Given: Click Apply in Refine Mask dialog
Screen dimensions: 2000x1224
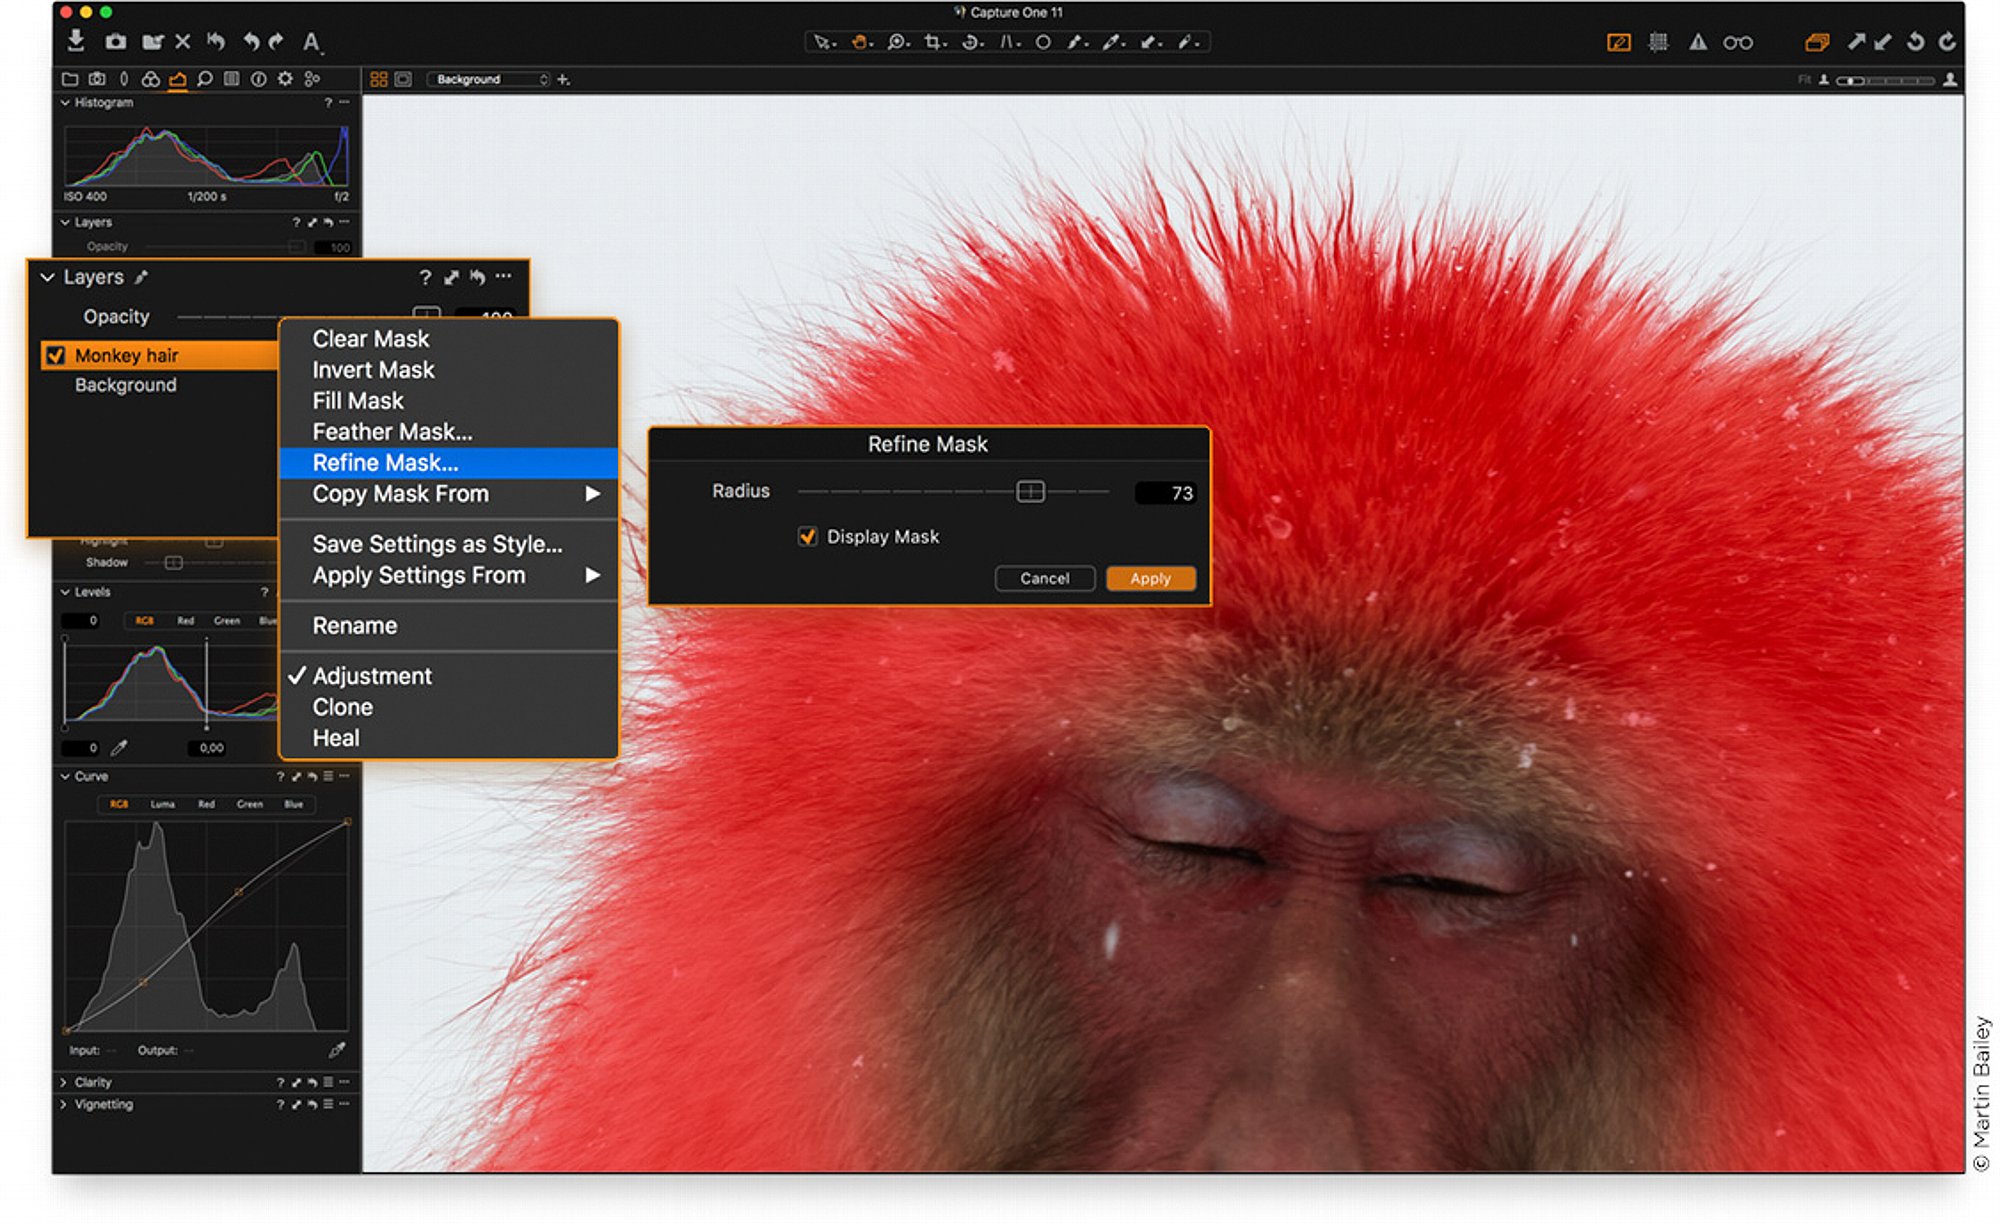Looking at the screenshot, I should pos(1150,578).
